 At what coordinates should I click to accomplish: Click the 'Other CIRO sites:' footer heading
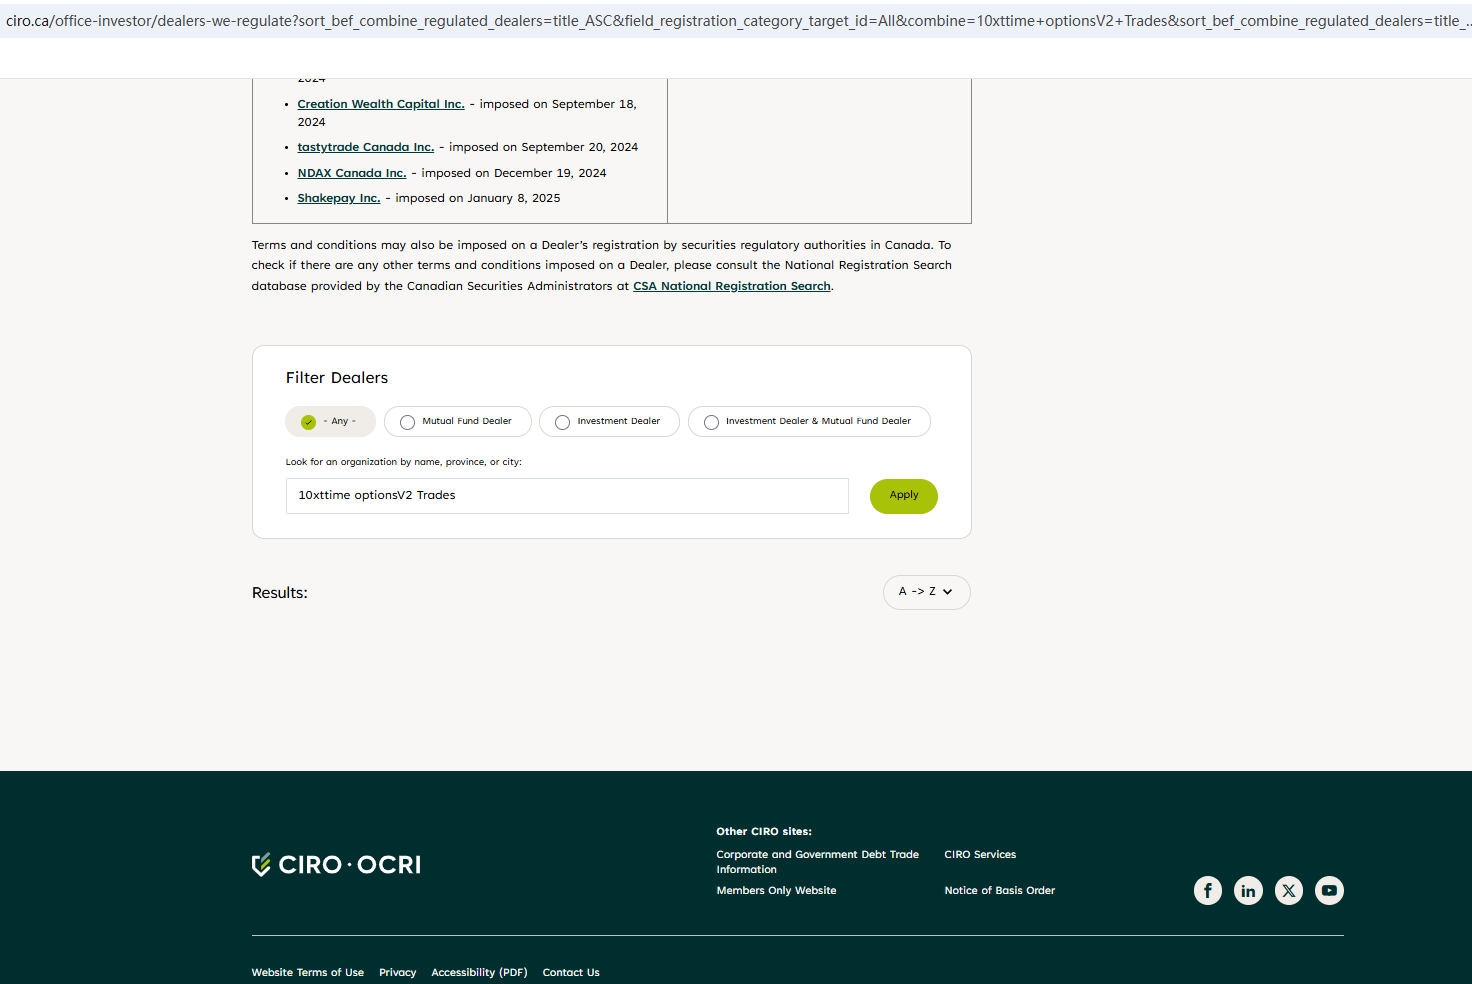(764, 832)
